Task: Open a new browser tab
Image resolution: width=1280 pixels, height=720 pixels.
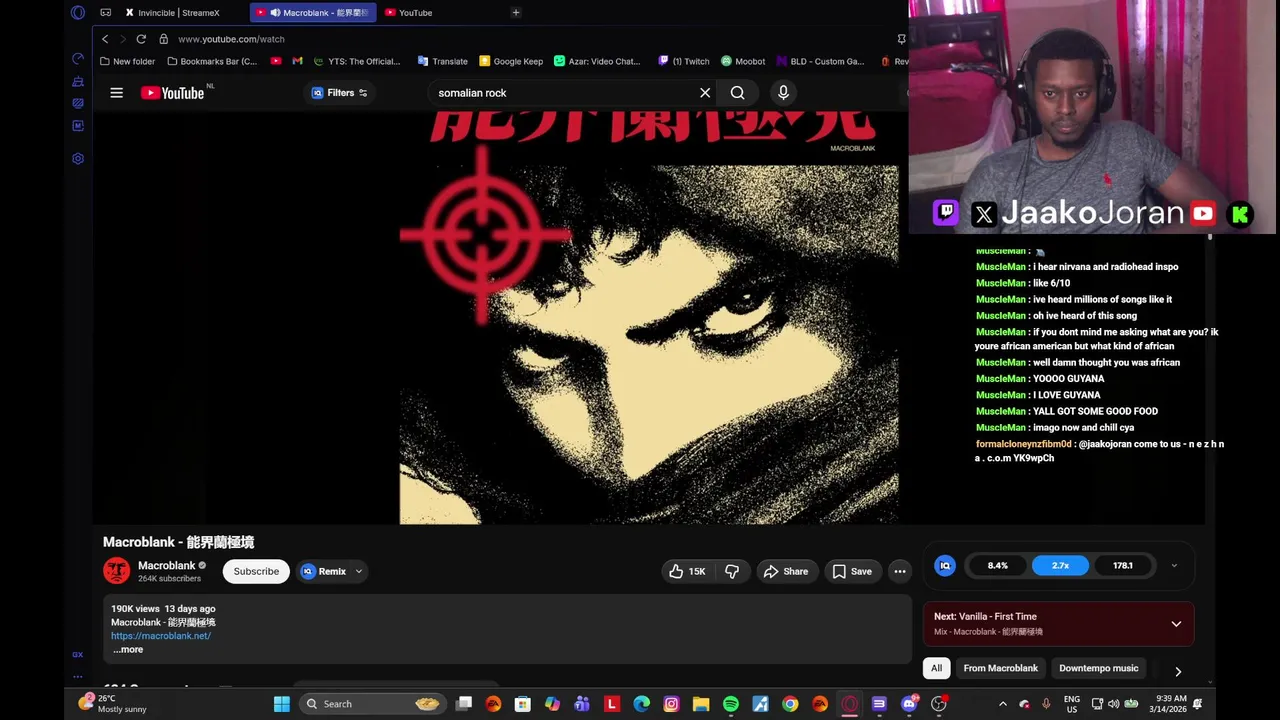Action: (516, 13)
